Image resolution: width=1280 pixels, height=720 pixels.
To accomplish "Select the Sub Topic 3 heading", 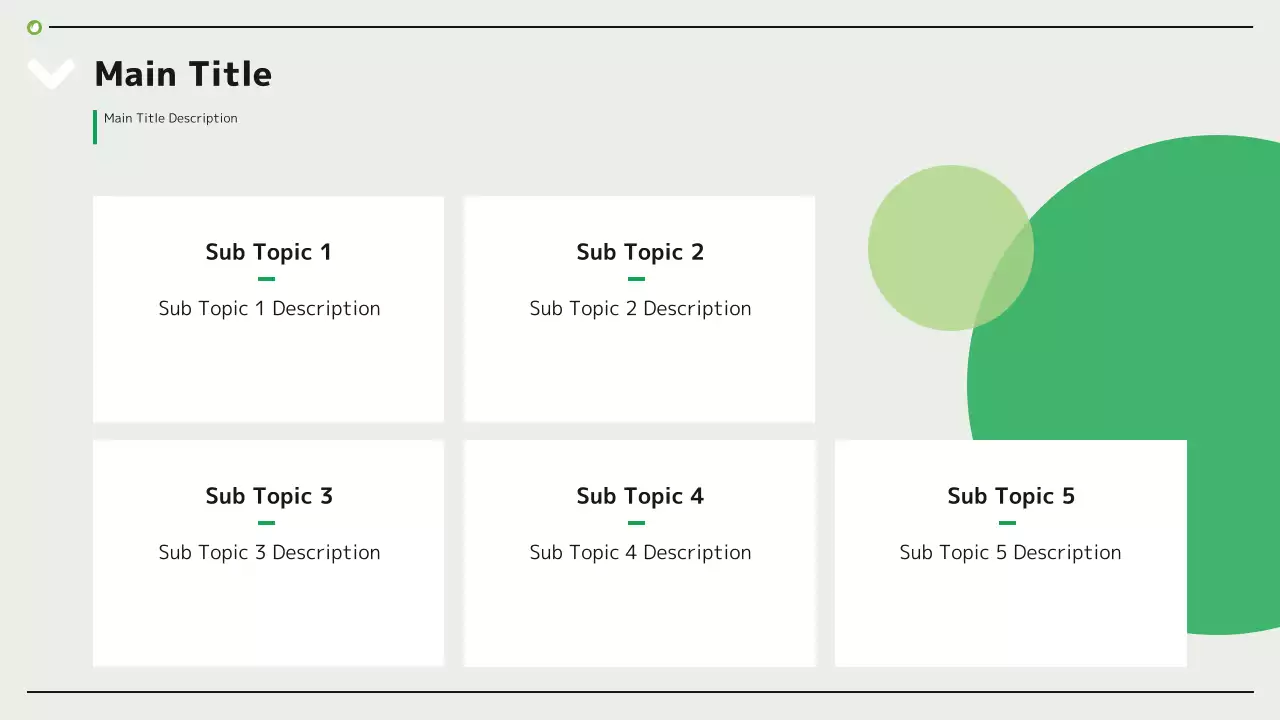I will coord(268,496).
